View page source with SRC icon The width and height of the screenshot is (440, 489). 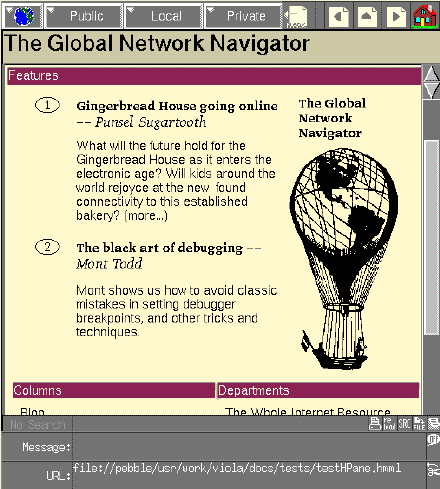pos(404,424)
